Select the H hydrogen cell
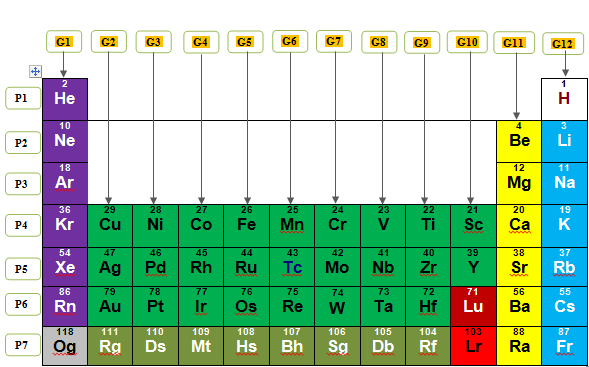Image resolution: width=589 pixels, height=367 pixels. click(x=564, y=100)
